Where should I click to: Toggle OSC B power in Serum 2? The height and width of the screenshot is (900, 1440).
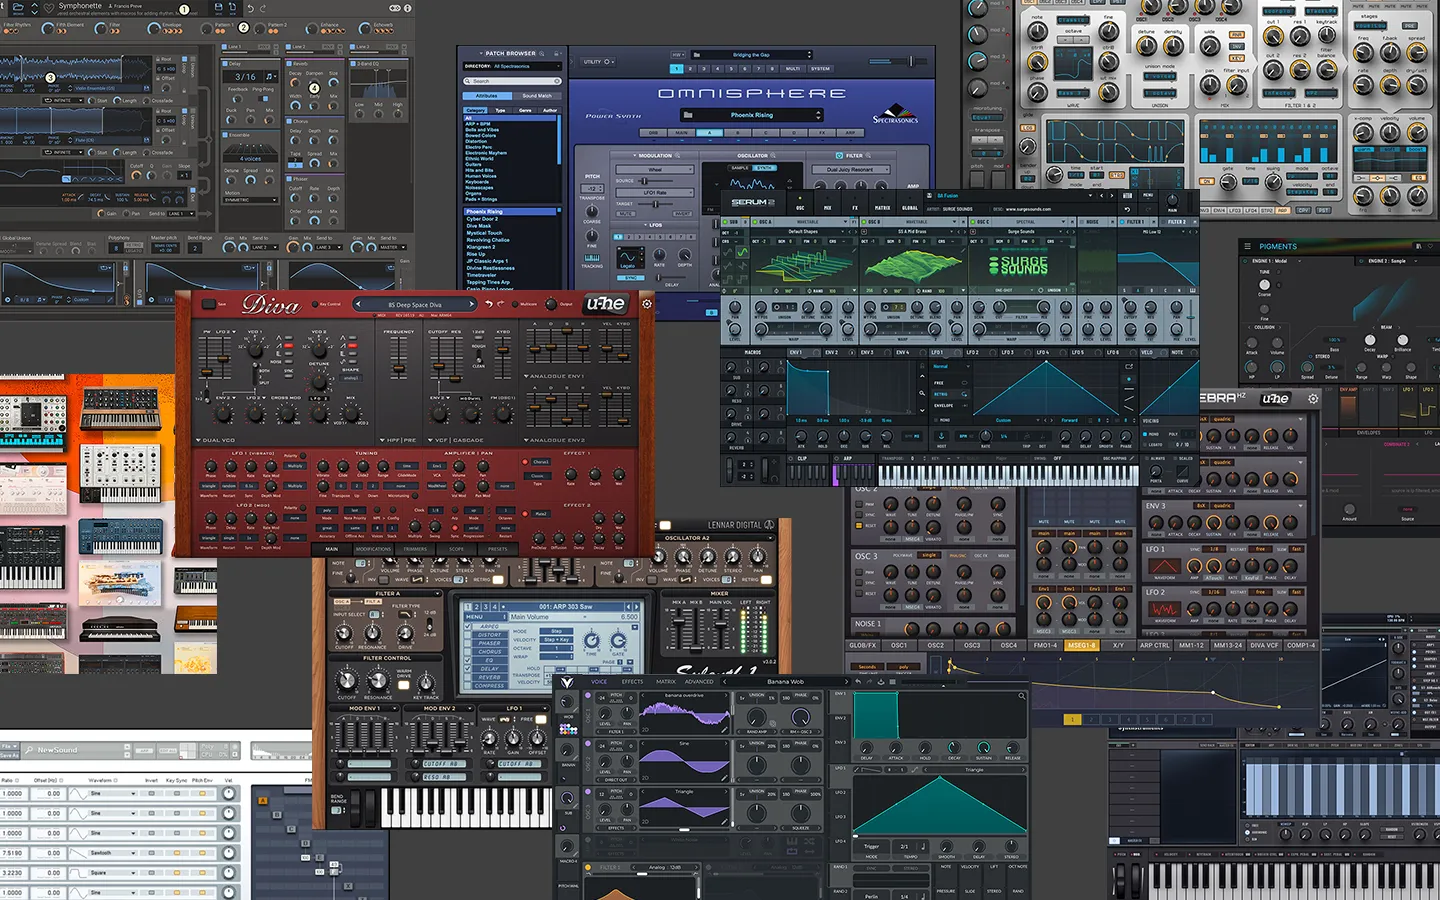[x=864, y=222]
